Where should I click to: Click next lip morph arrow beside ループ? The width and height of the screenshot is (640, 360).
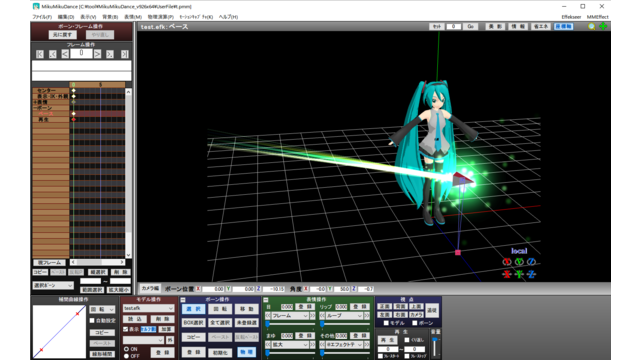367,316
